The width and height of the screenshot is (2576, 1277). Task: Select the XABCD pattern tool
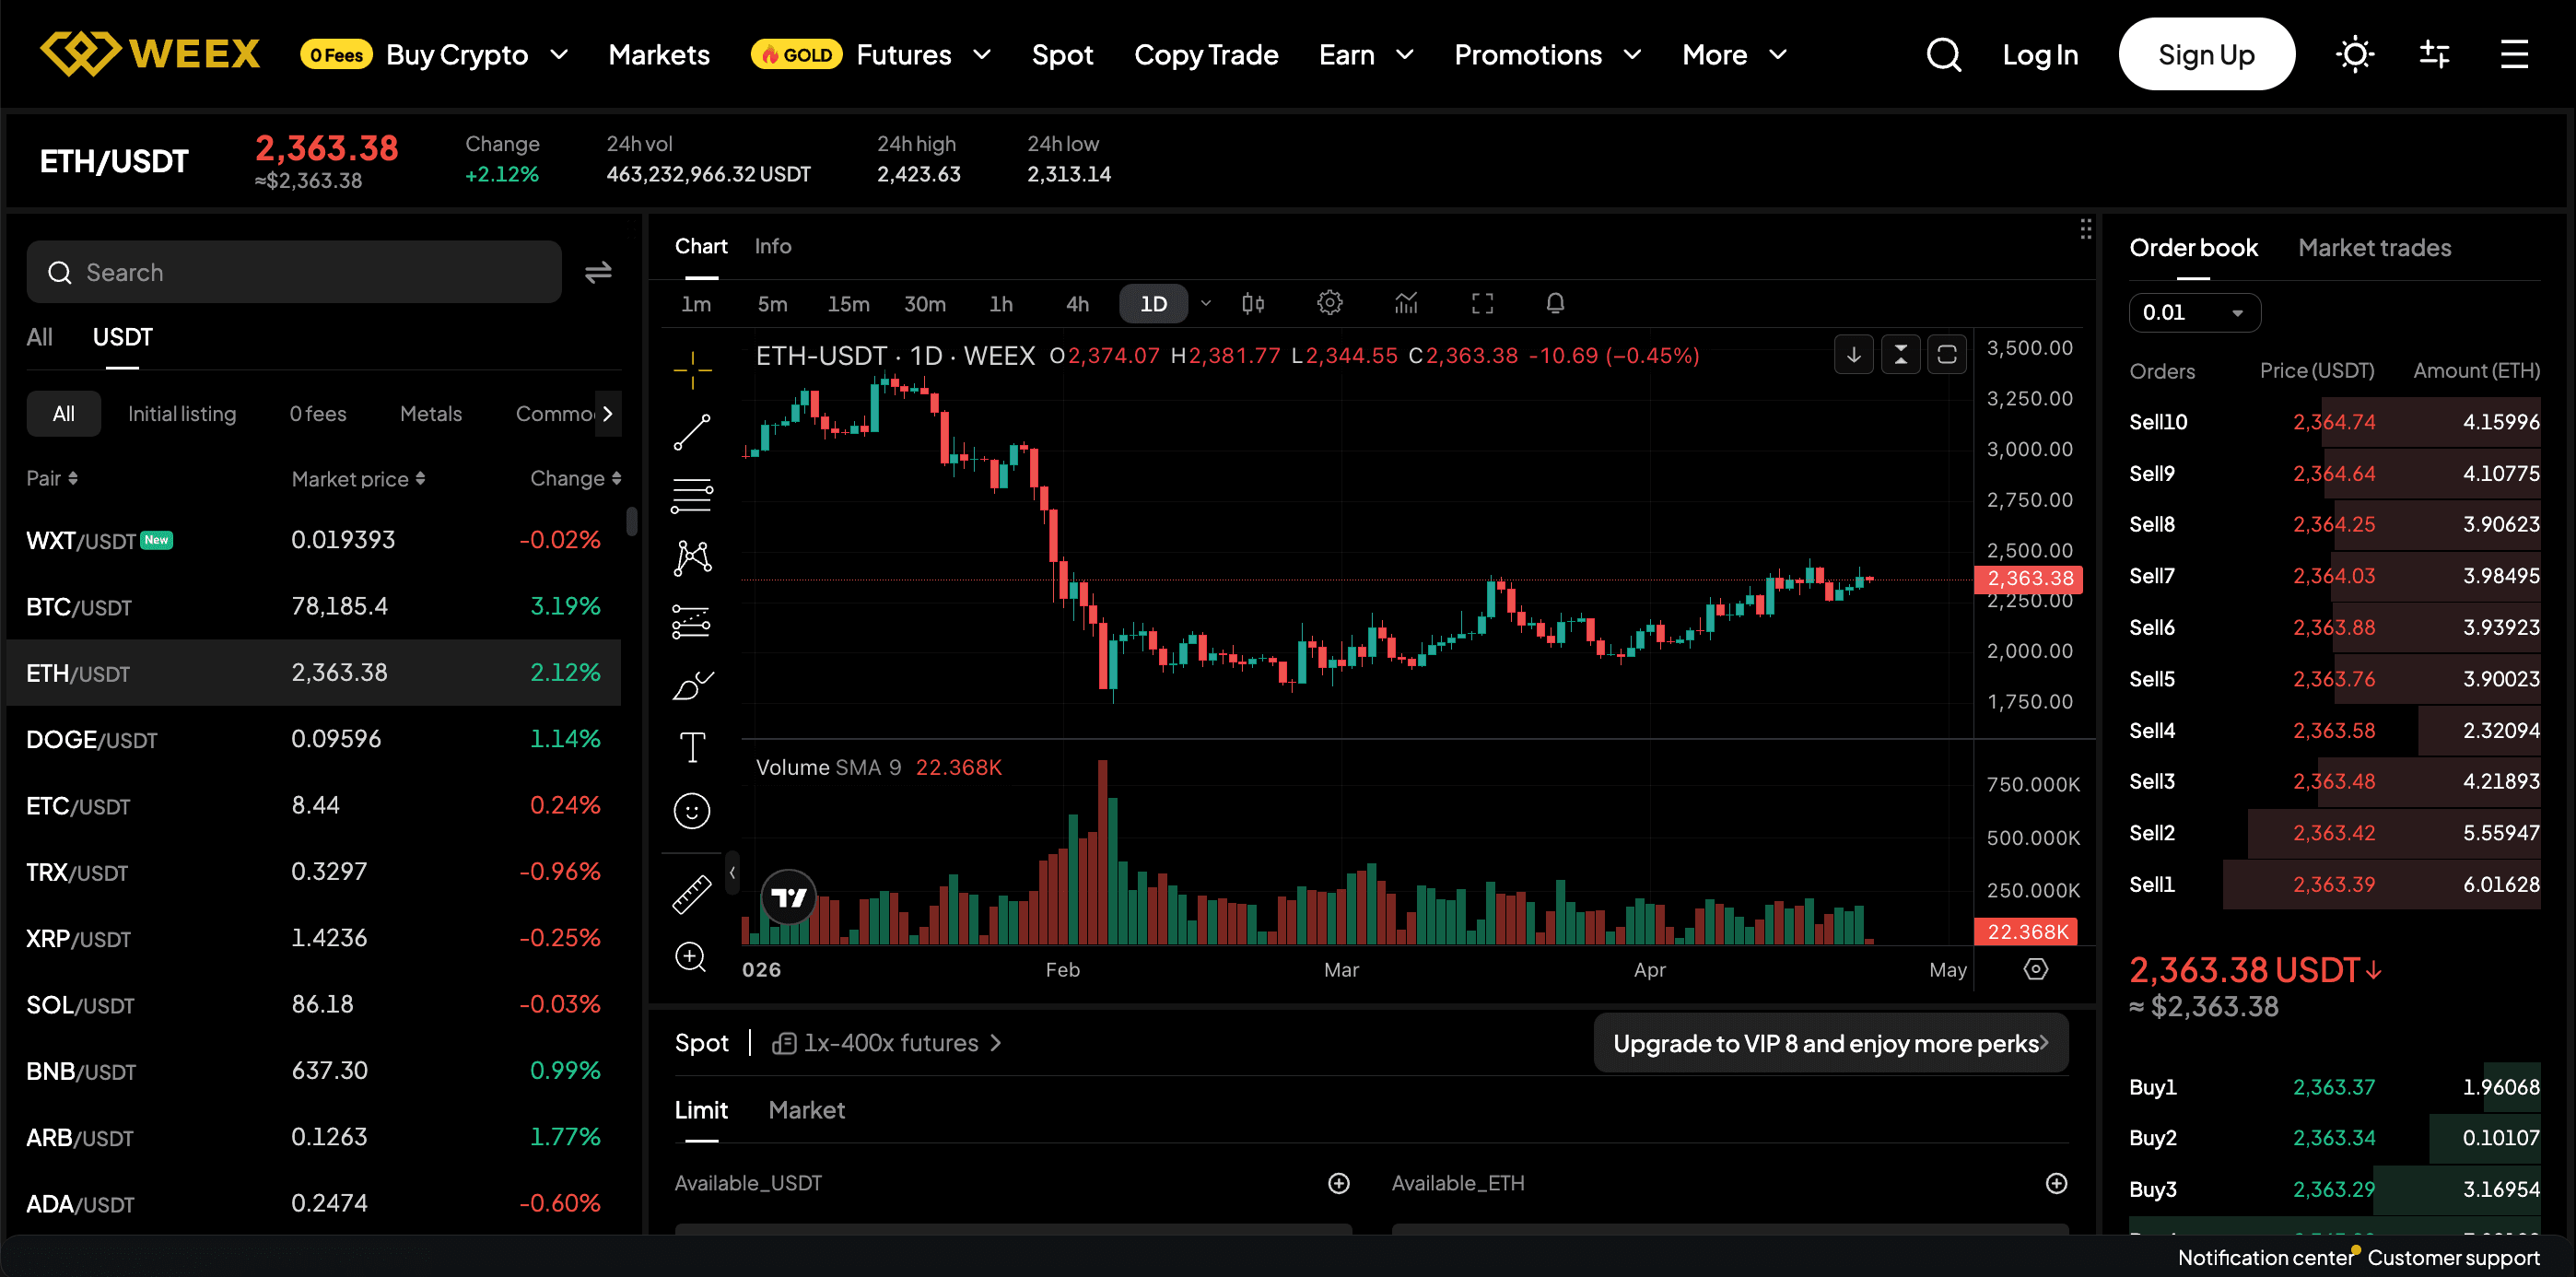[692, 558]
